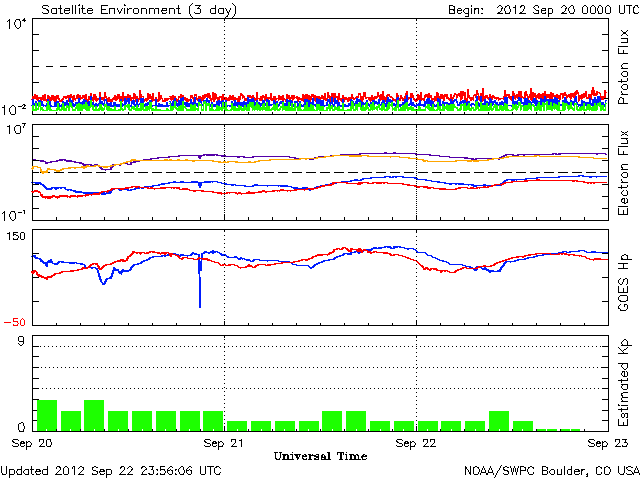
Task: Click the "0" tick label on Kp plot
Action: click(21, 427)
